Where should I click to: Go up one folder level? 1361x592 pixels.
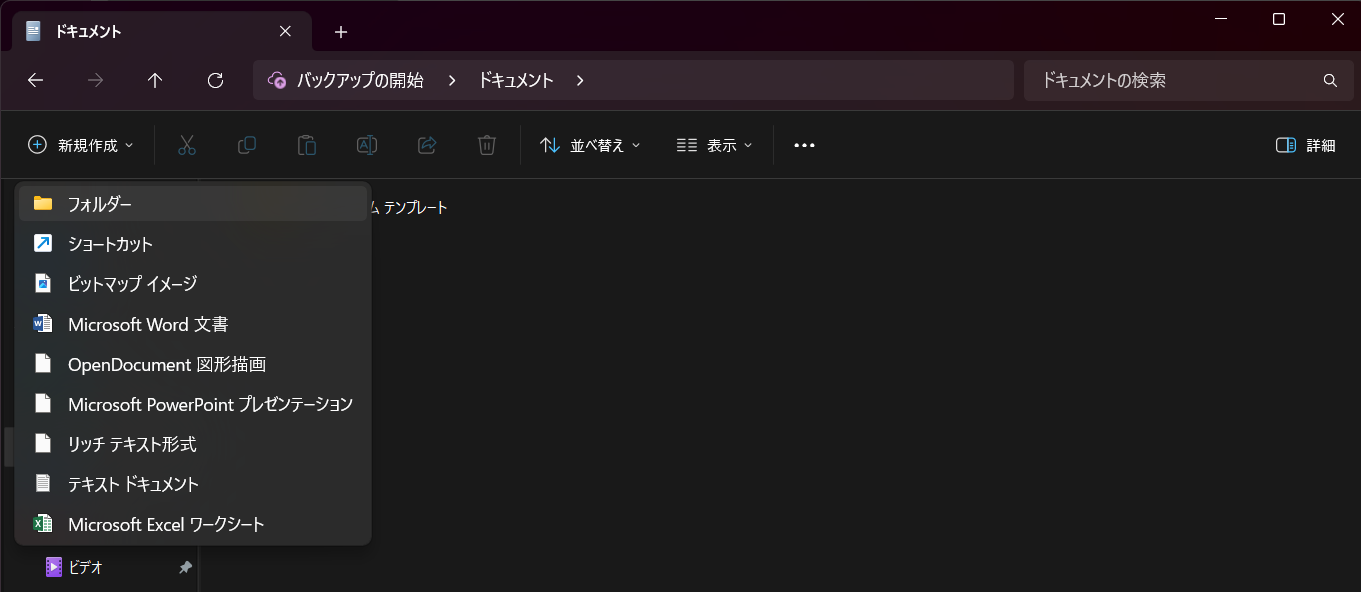155,81
